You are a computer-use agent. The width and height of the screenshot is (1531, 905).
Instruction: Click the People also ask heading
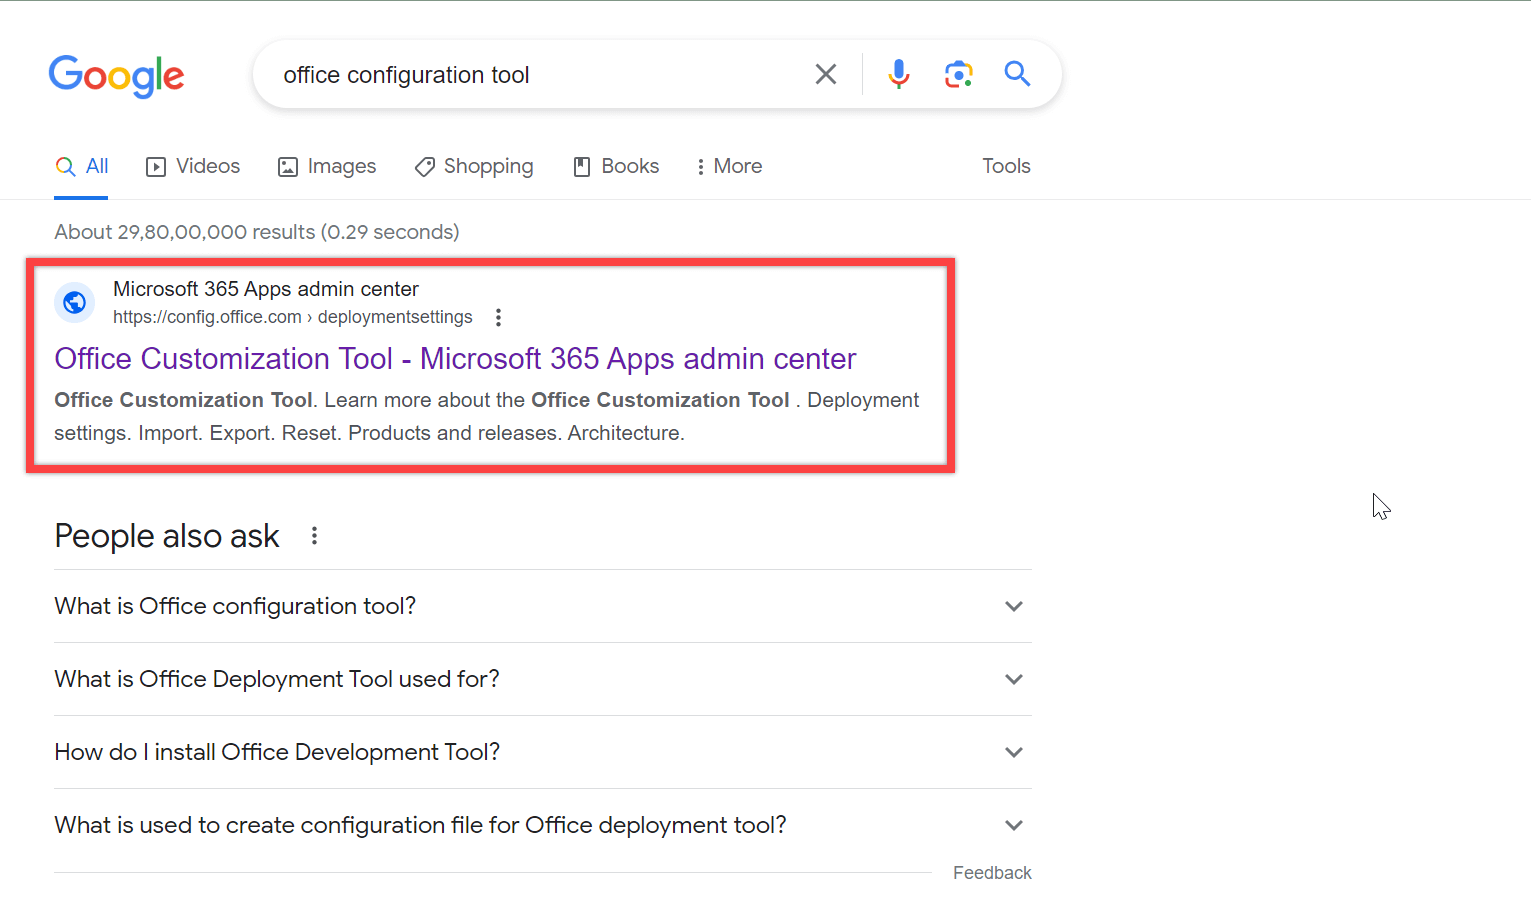click(x=167, y=536)
